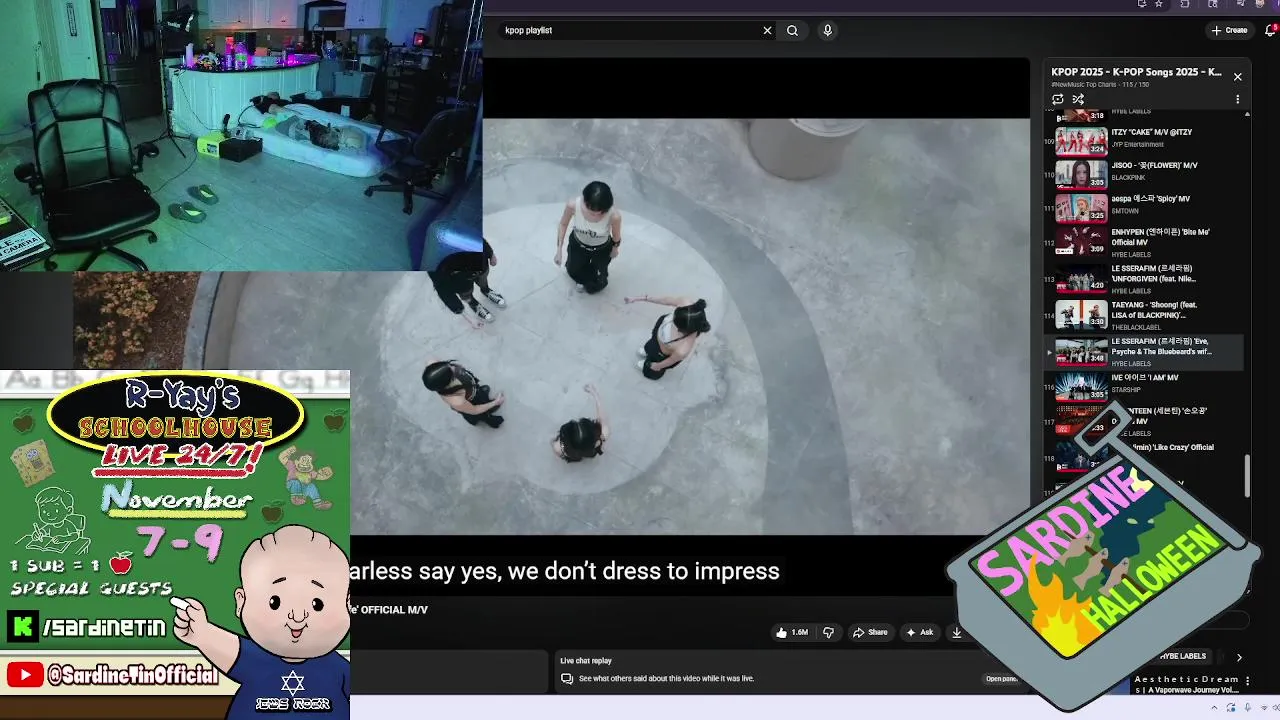1280x720 pixels.
Task: Click the 'THEBLACKLABEL' channel name
Action: 1136,328
